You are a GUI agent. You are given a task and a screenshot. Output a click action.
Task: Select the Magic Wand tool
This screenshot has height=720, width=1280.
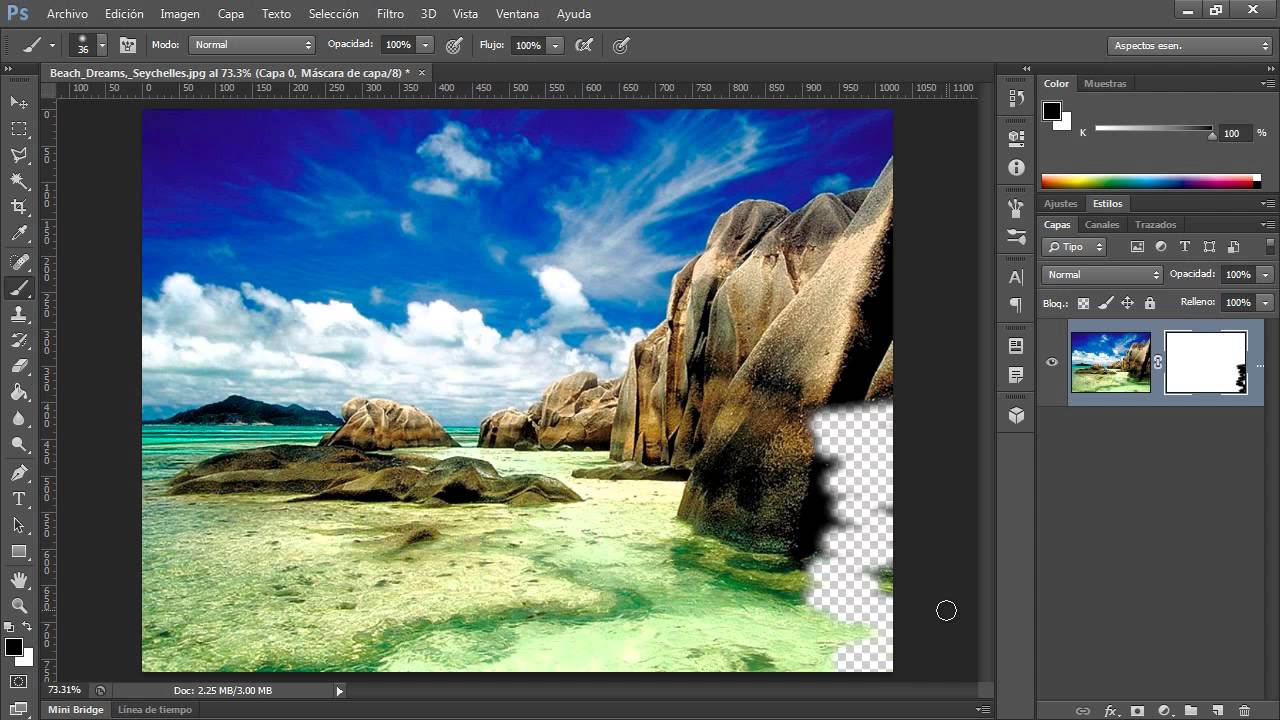click(x=19, y=180)
